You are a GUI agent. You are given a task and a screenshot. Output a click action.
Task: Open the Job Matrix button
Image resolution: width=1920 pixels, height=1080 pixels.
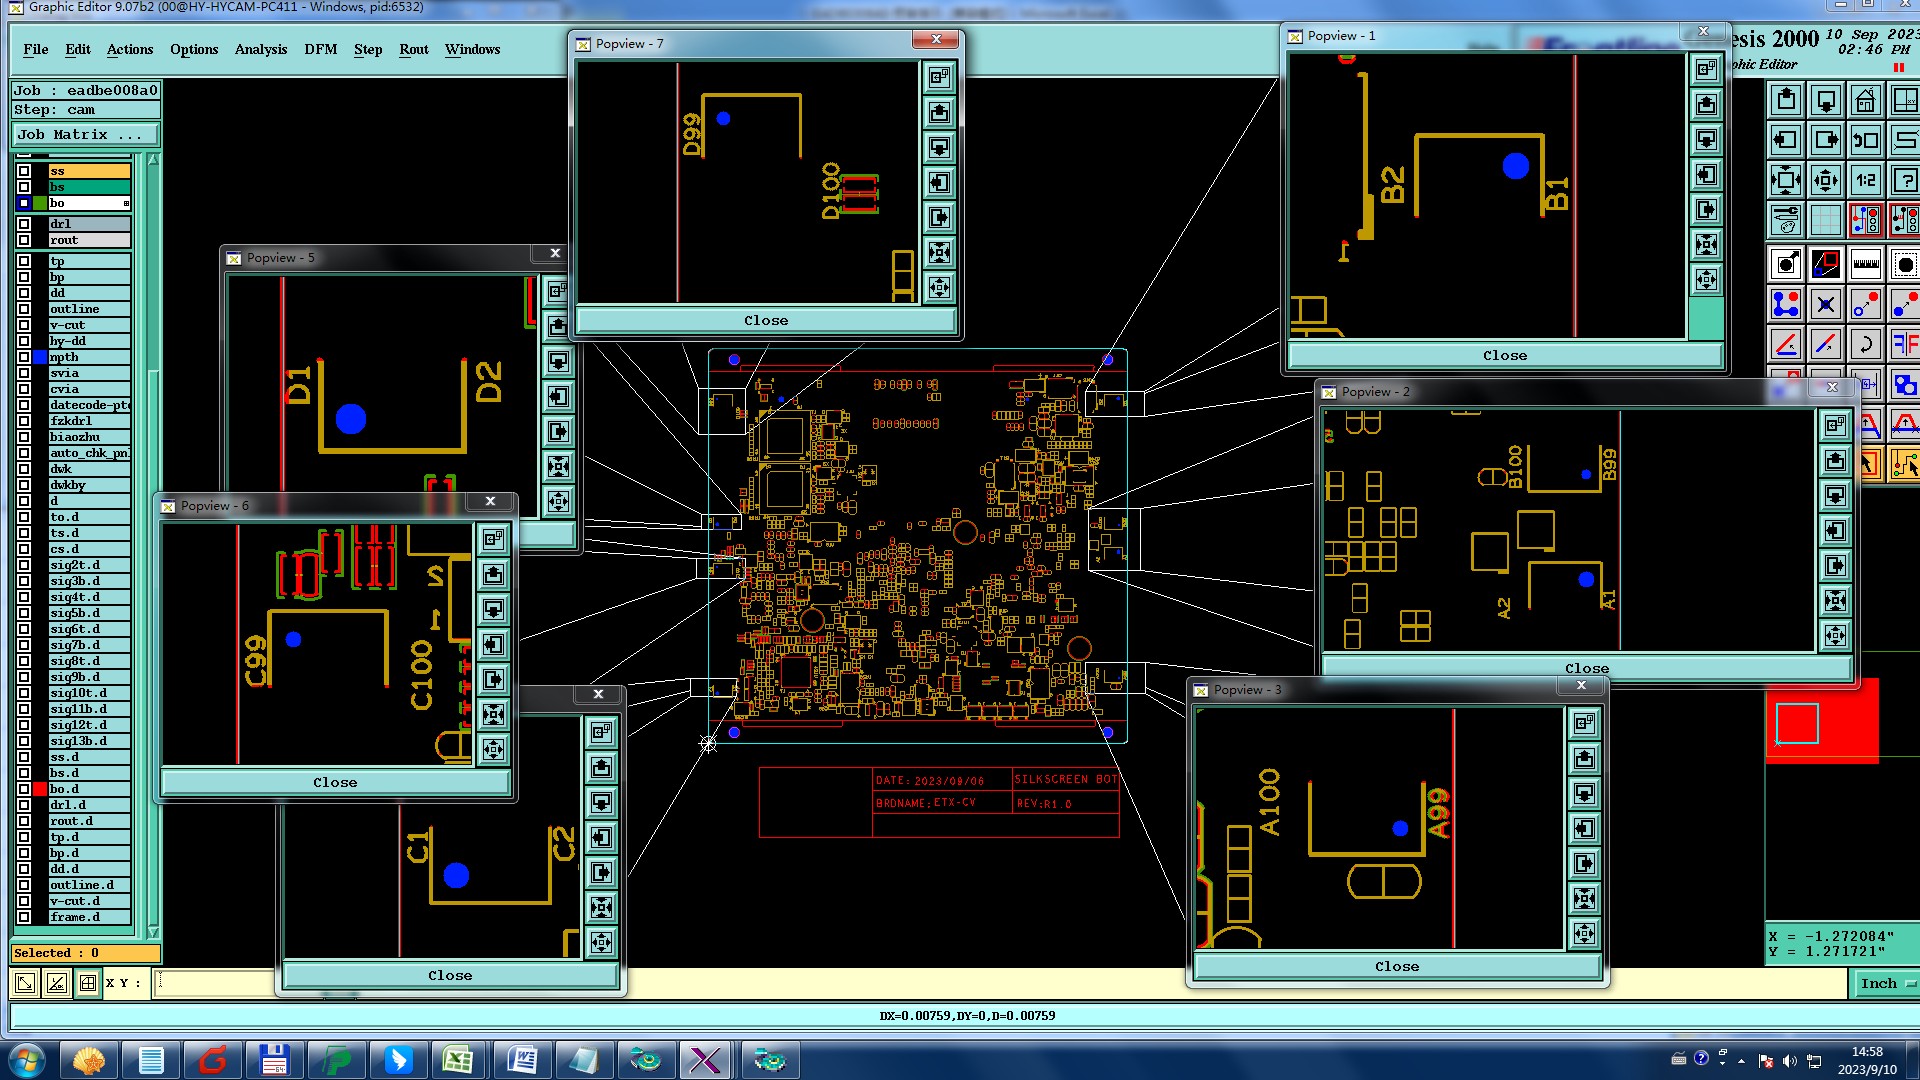(84, 135)
